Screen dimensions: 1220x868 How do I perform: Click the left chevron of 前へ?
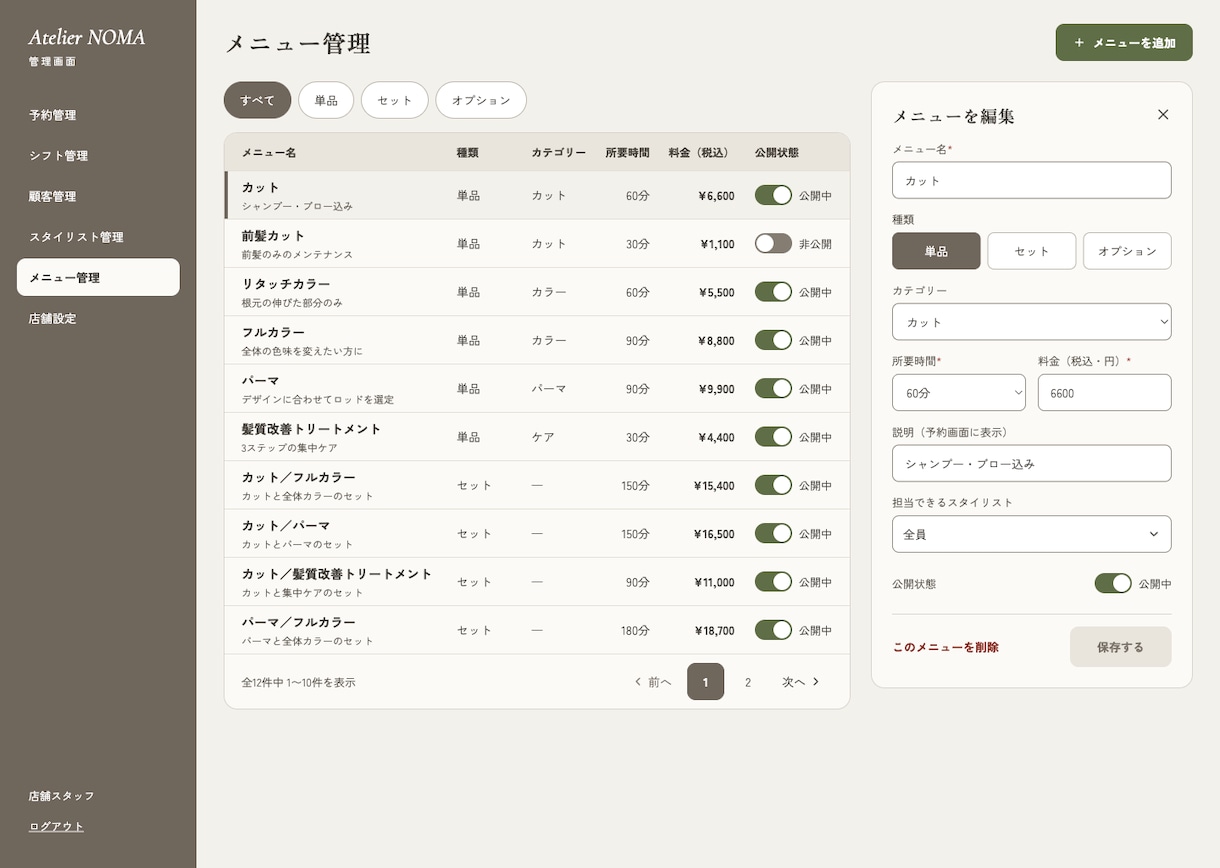tap(638, 682)
